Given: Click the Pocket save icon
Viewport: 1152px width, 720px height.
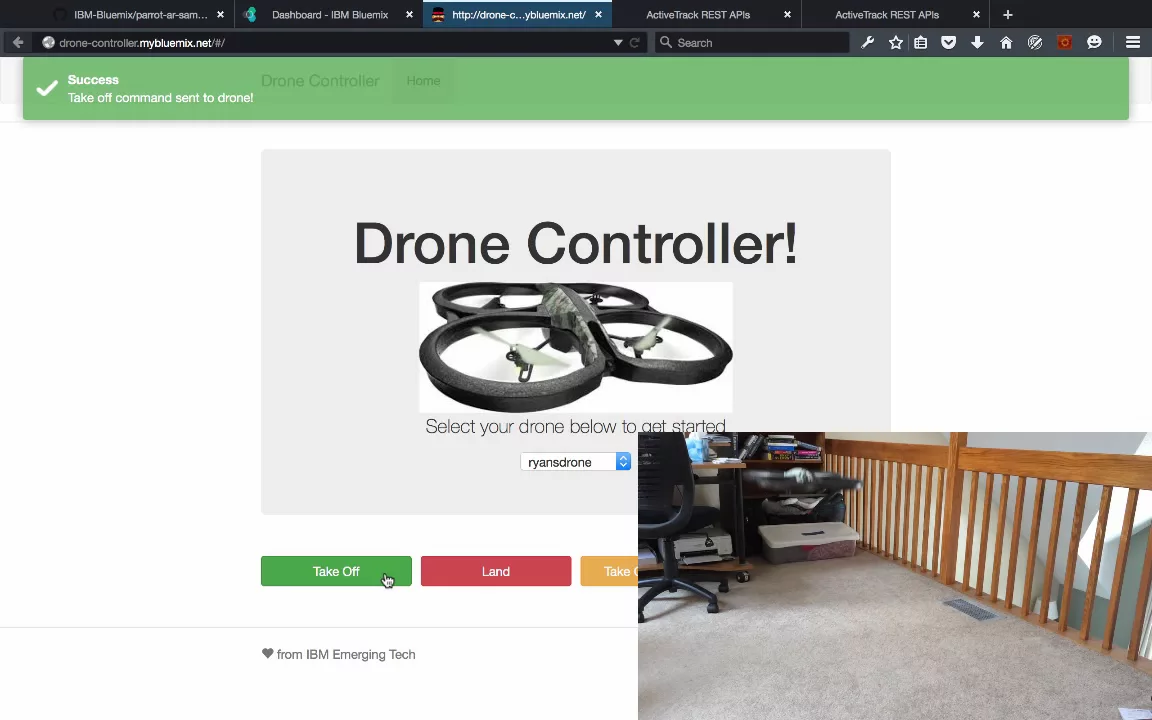Looking at the screenshot, I should [x=948, y=43].
